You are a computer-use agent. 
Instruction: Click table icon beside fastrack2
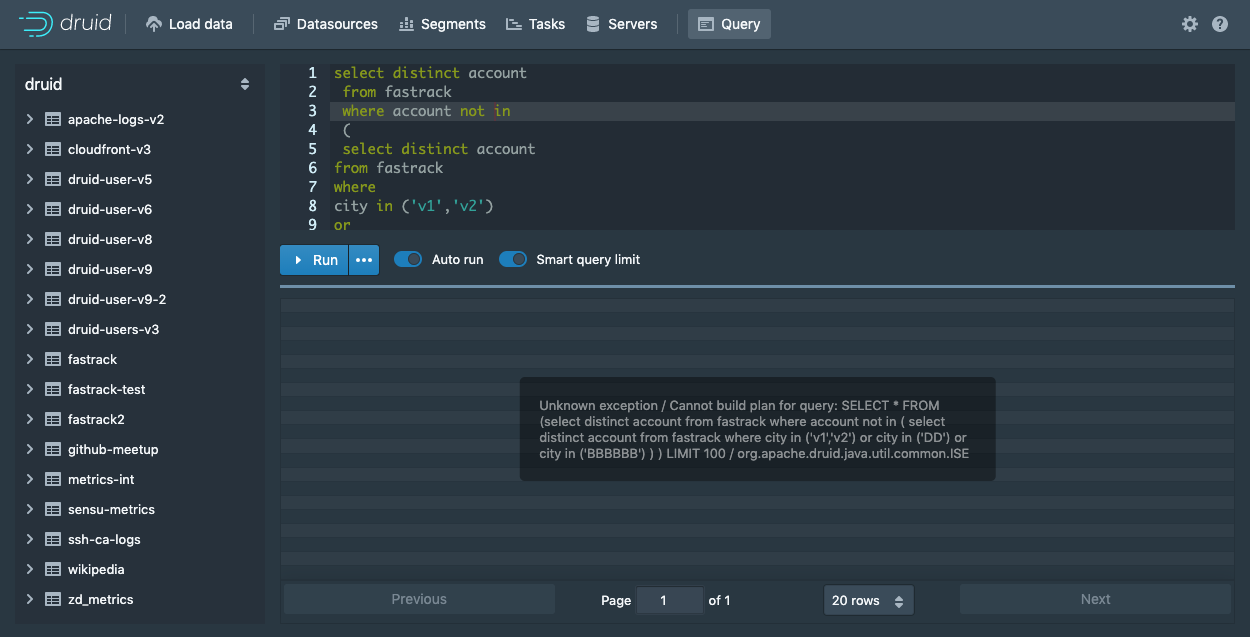pos(53,419)
